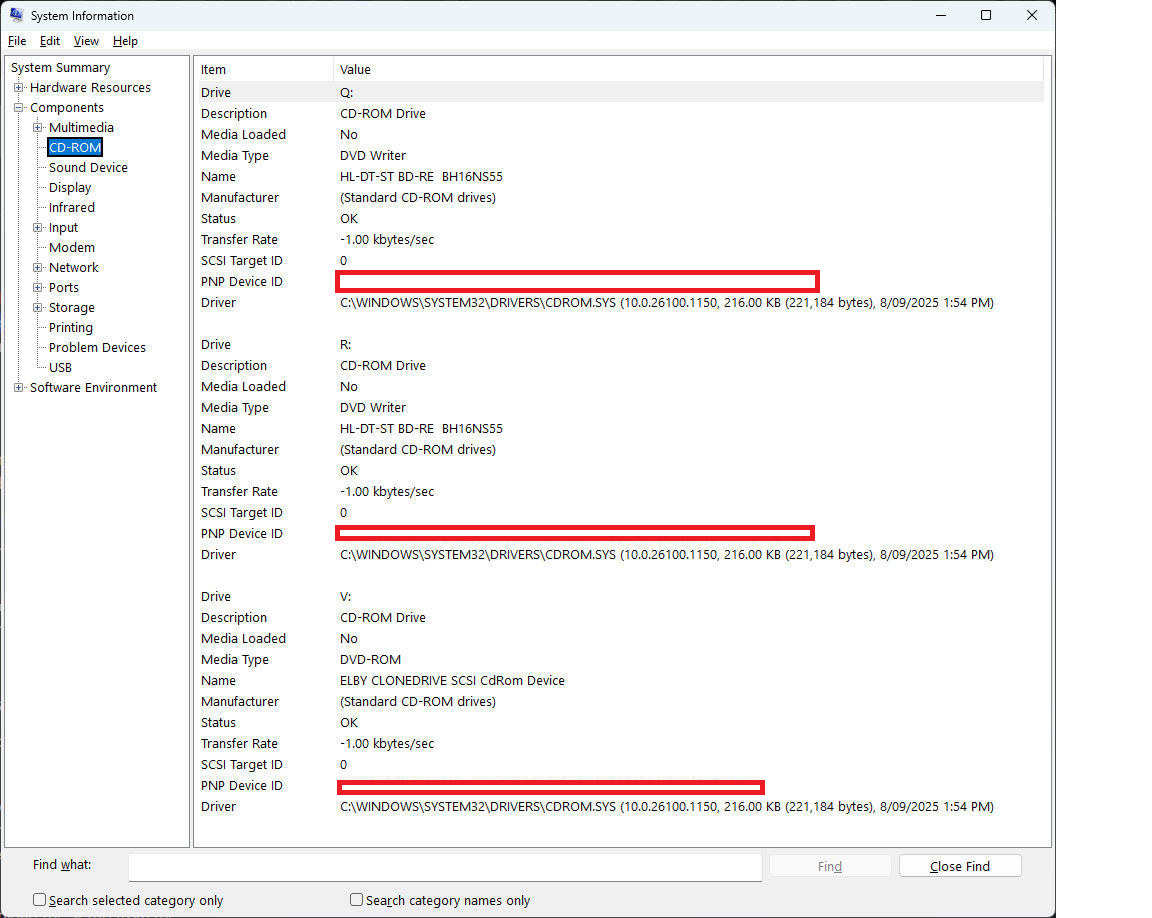Open the Edit menu
This screenshot has width=1152, height=918.
[50, 41]
